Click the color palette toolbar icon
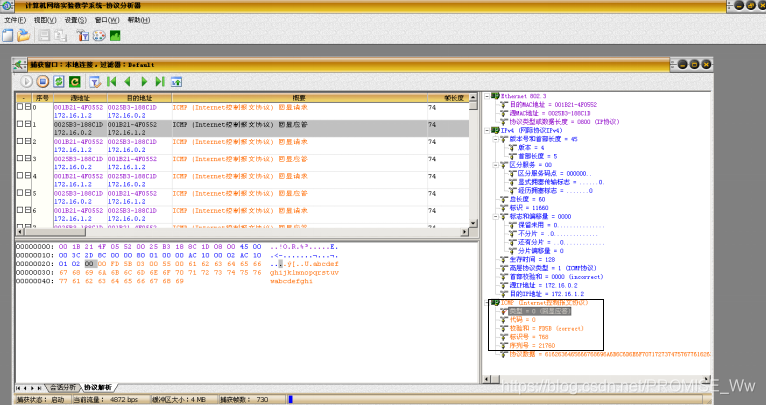The height and width of the screenshot is (405, 766). (x=99, y=35)
